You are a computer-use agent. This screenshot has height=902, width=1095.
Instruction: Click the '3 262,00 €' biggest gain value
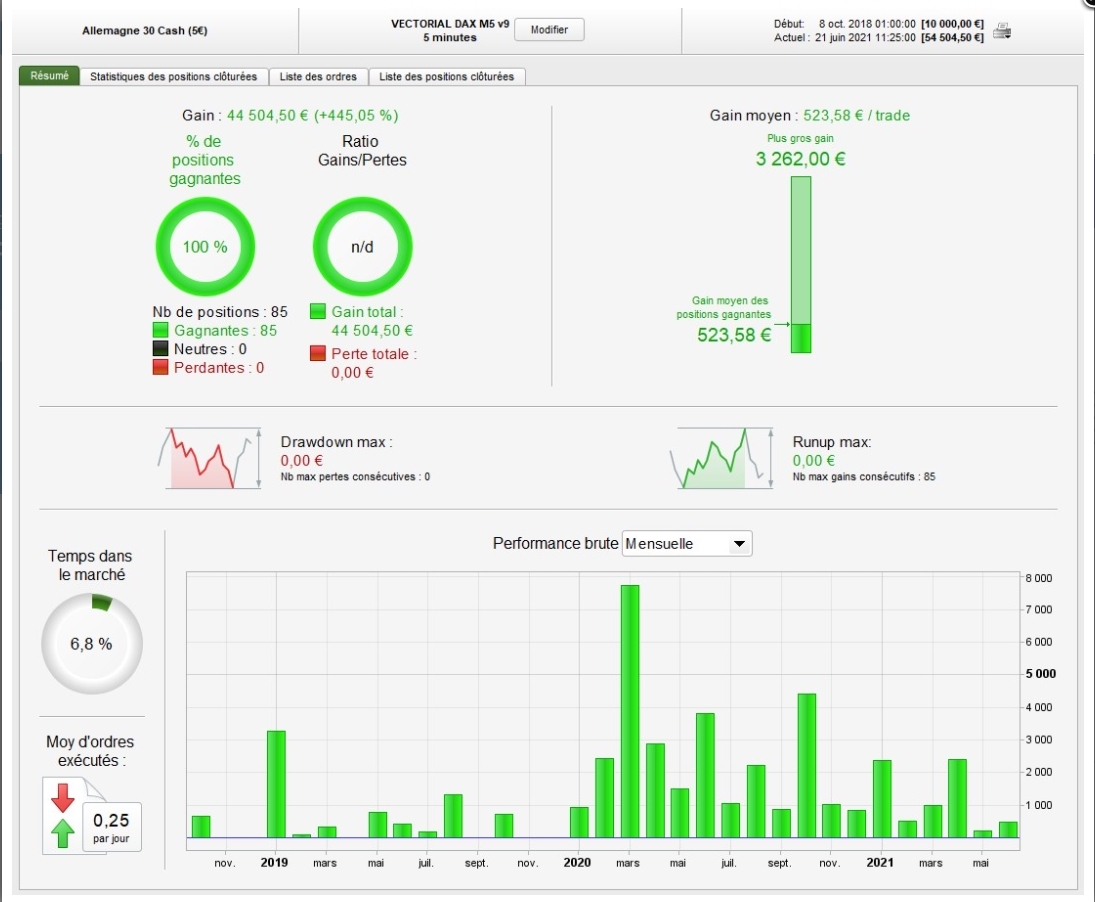pyautogui.click(x=800, y=158)
